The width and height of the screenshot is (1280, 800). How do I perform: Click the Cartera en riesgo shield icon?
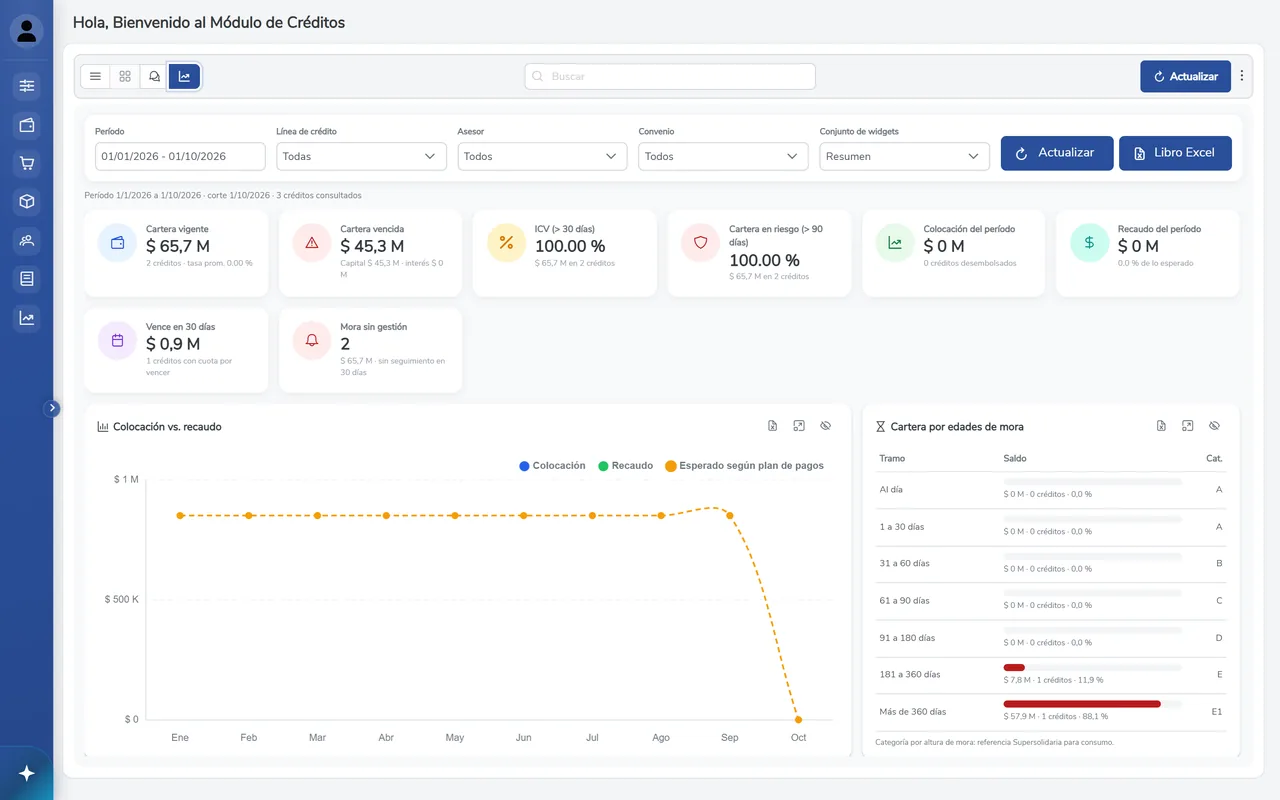[x=700, y=242]
